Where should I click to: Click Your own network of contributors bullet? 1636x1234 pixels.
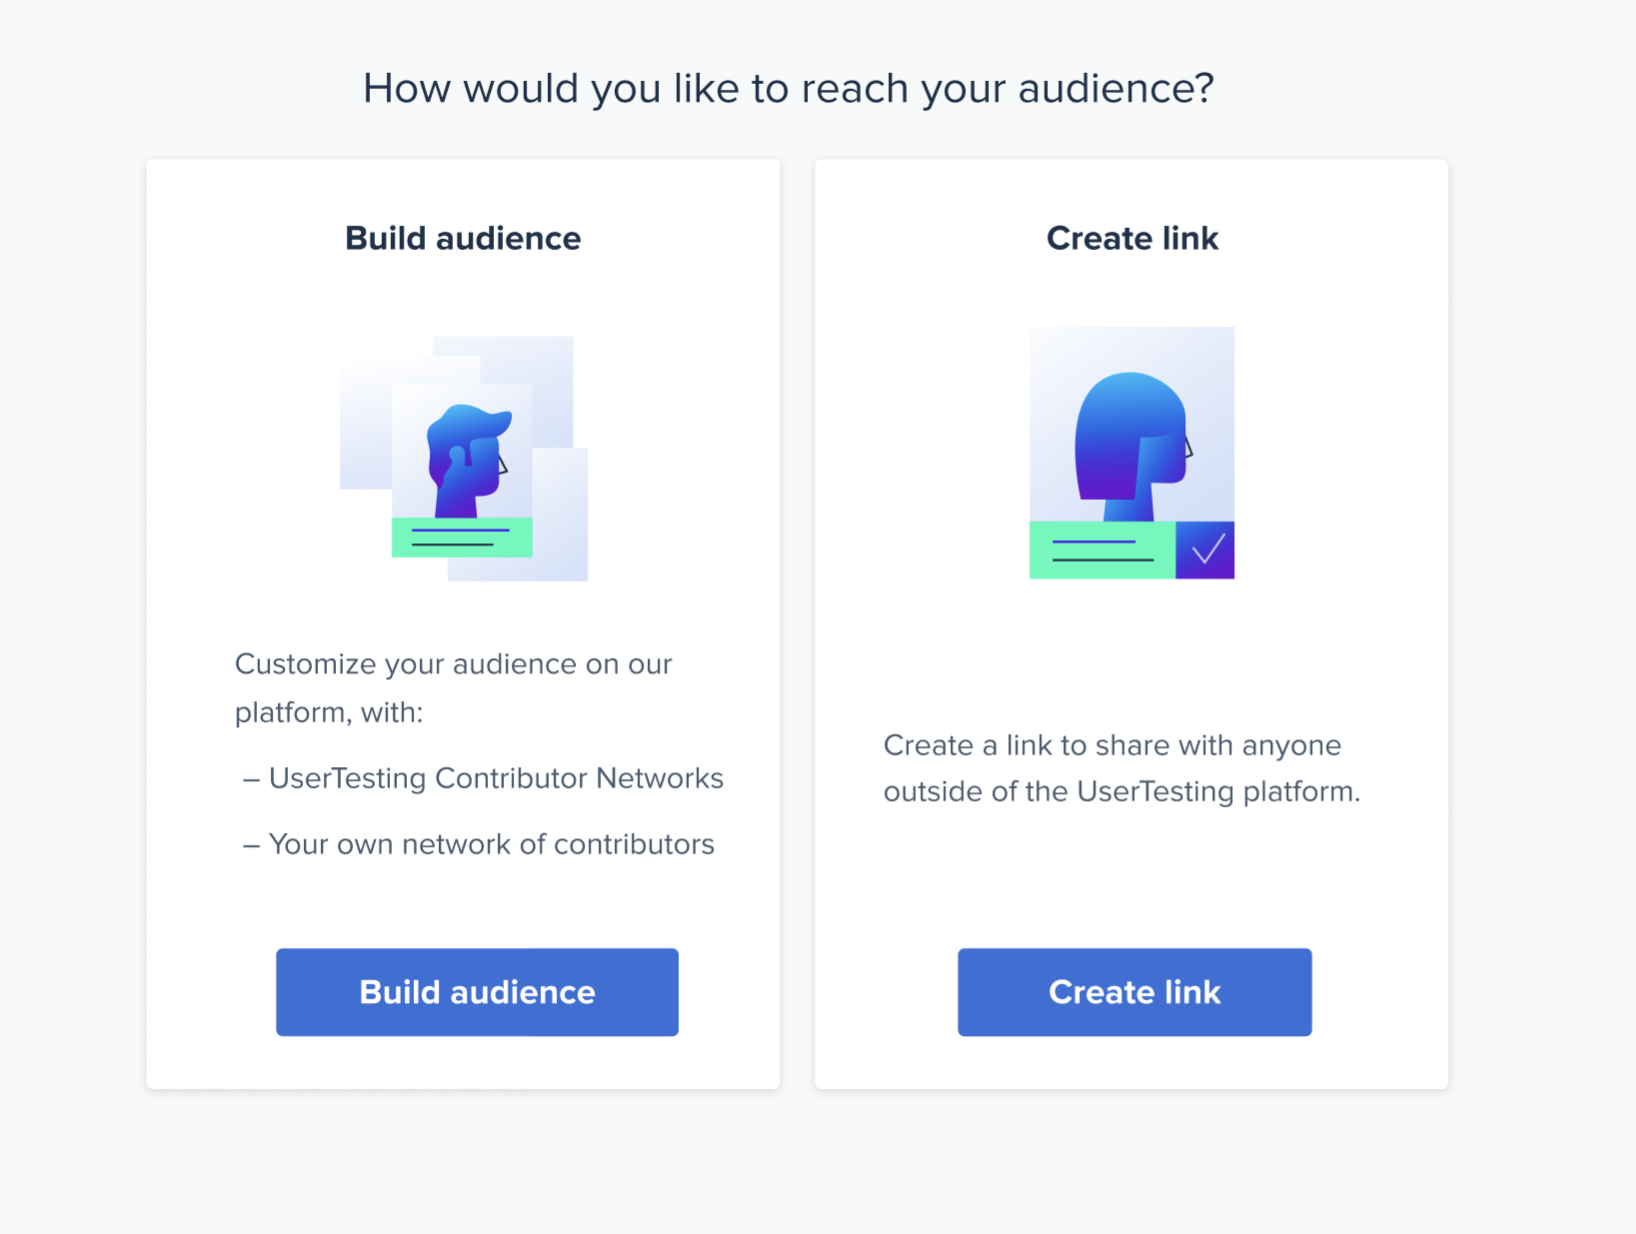pyautogui.click(x=479, y=844)
